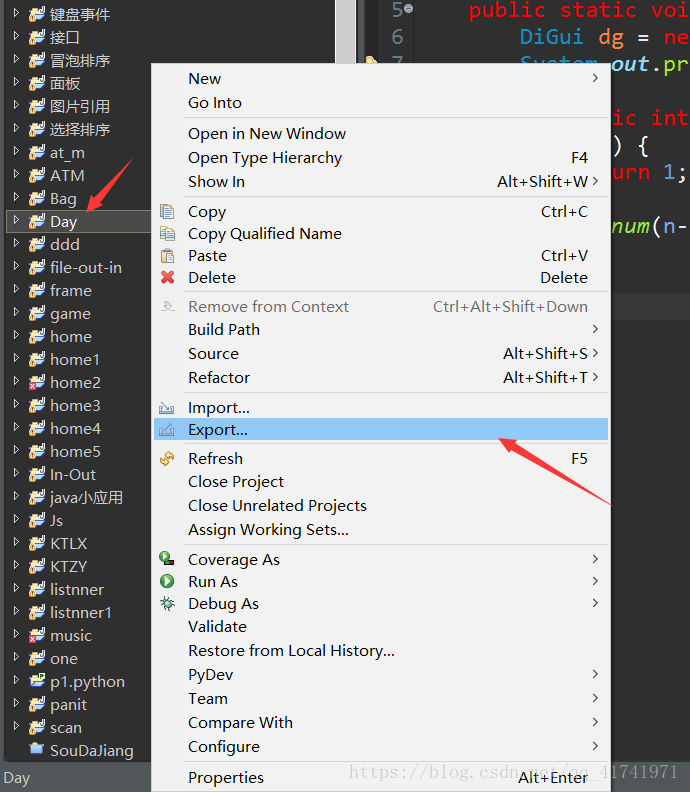Screen dimensions: 690x792
Task: Click the one project folder icon
Action: 37,658
